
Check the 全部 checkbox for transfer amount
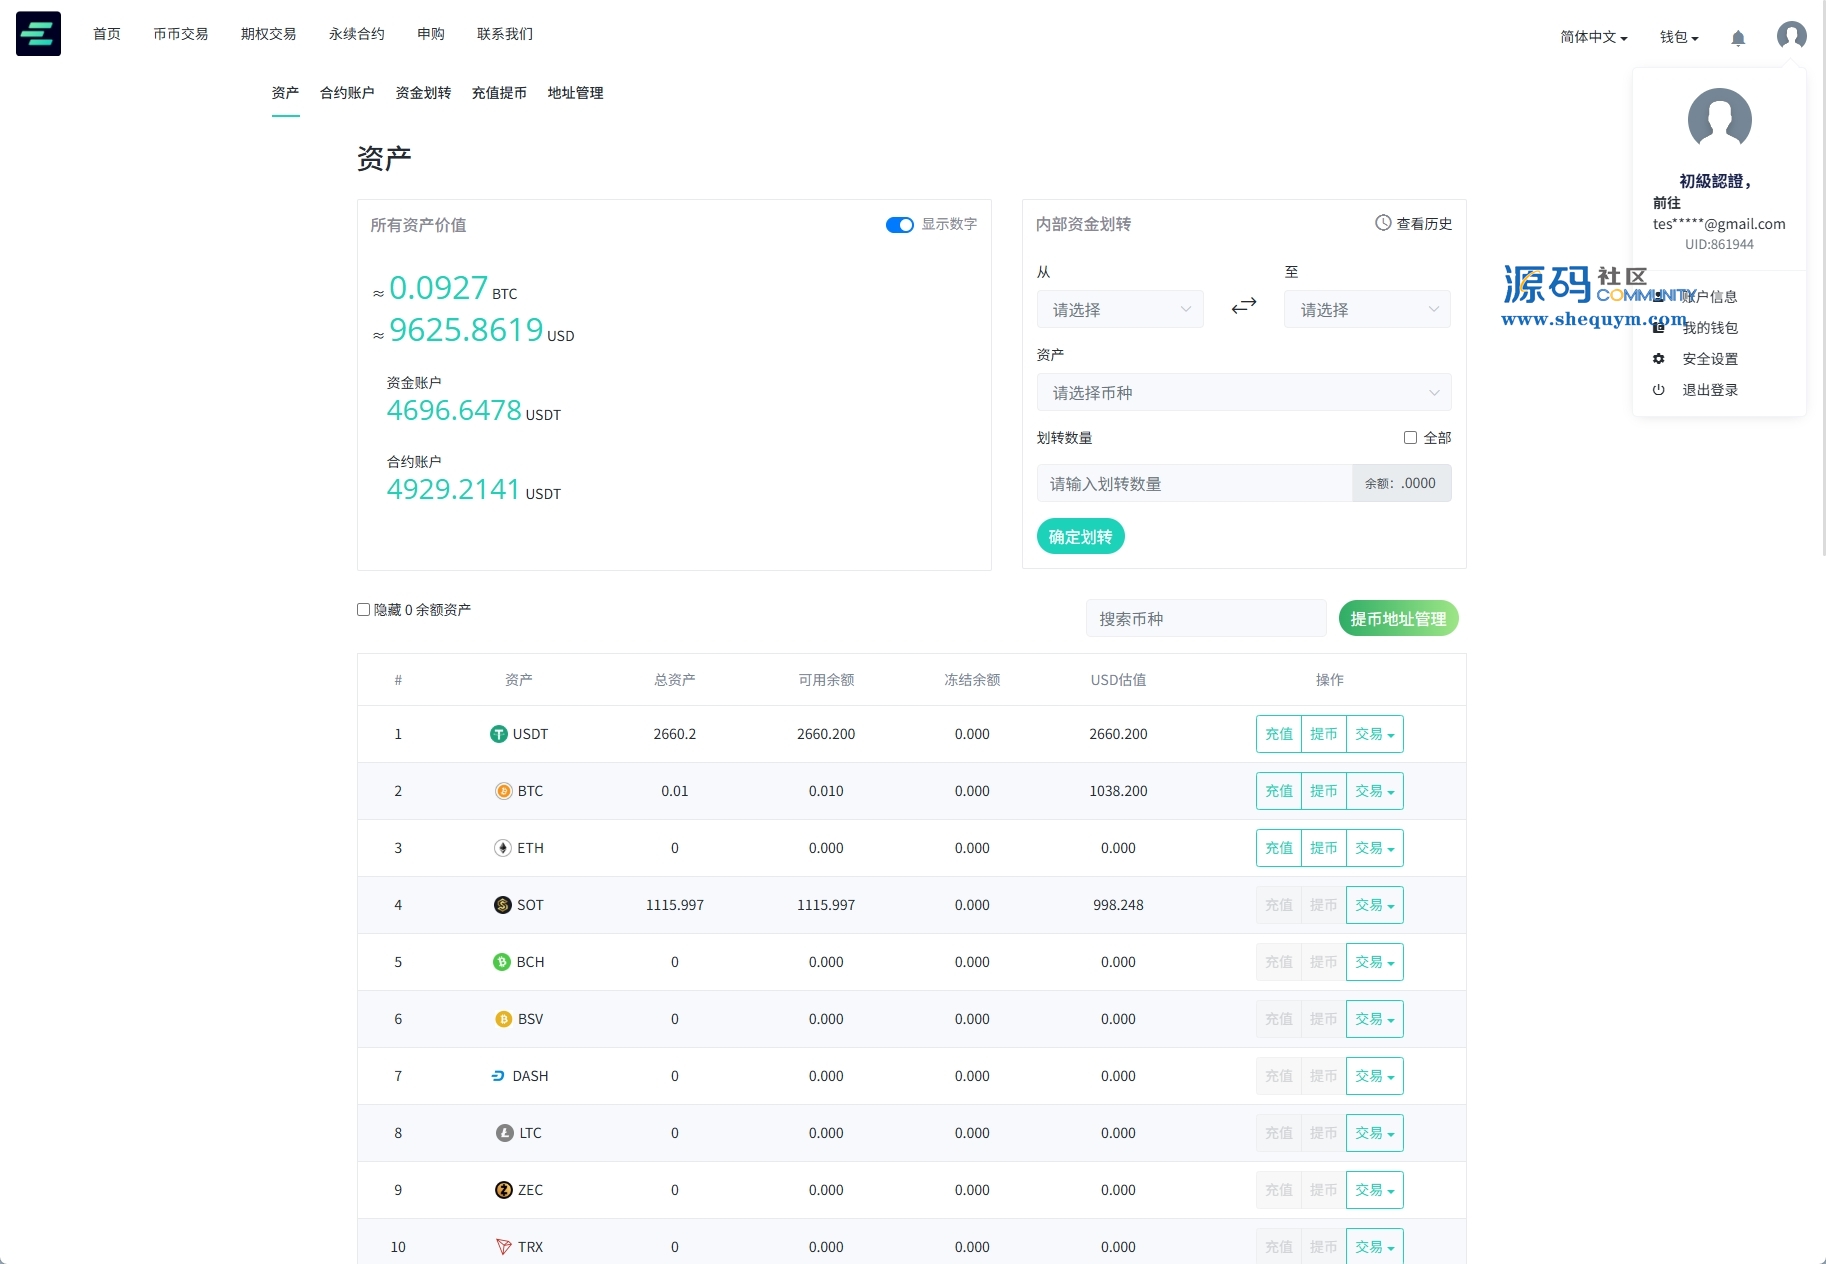tap(1410, 438)
